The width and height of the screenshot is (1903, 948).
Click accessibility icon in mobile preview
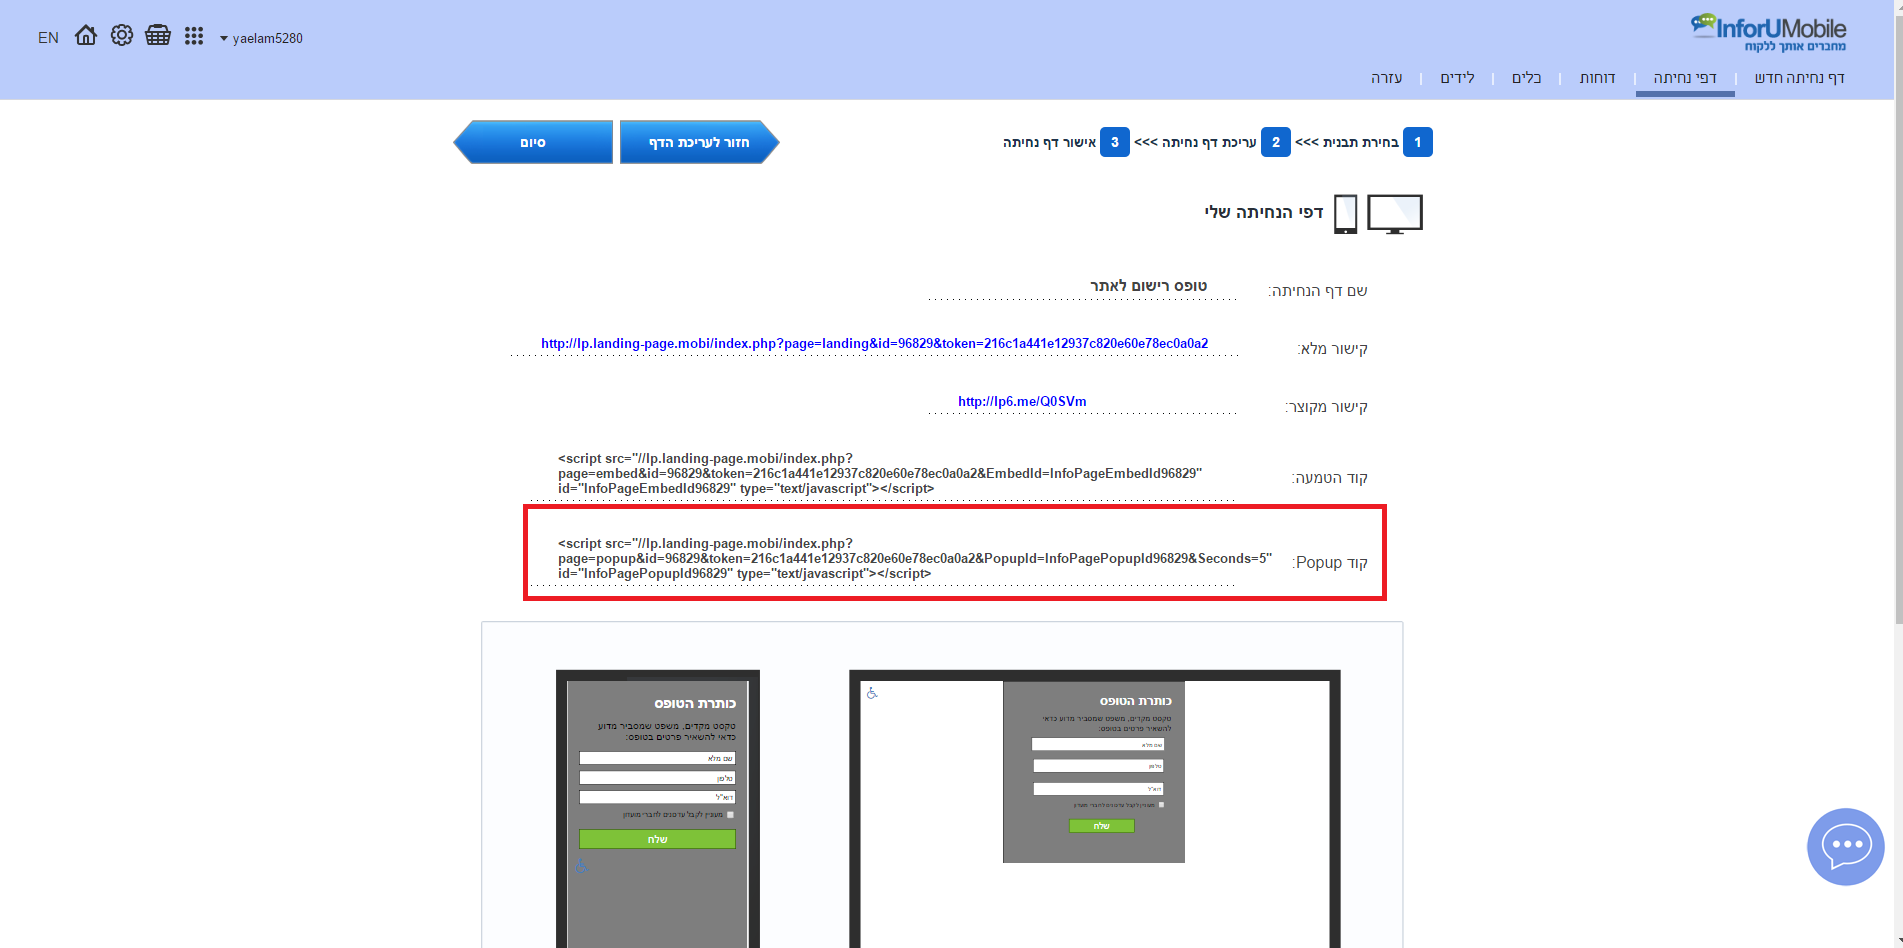coord(582,866)
